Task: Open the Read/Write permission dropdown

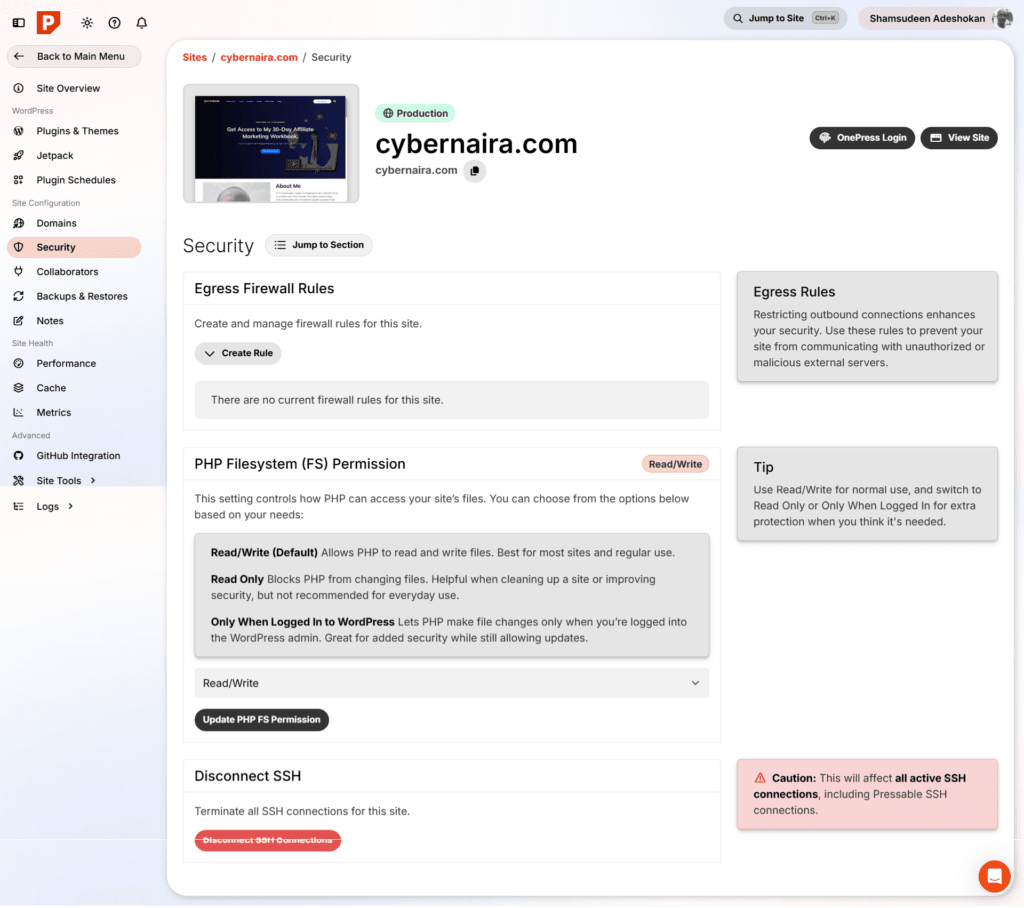Action: pos(449,682)
